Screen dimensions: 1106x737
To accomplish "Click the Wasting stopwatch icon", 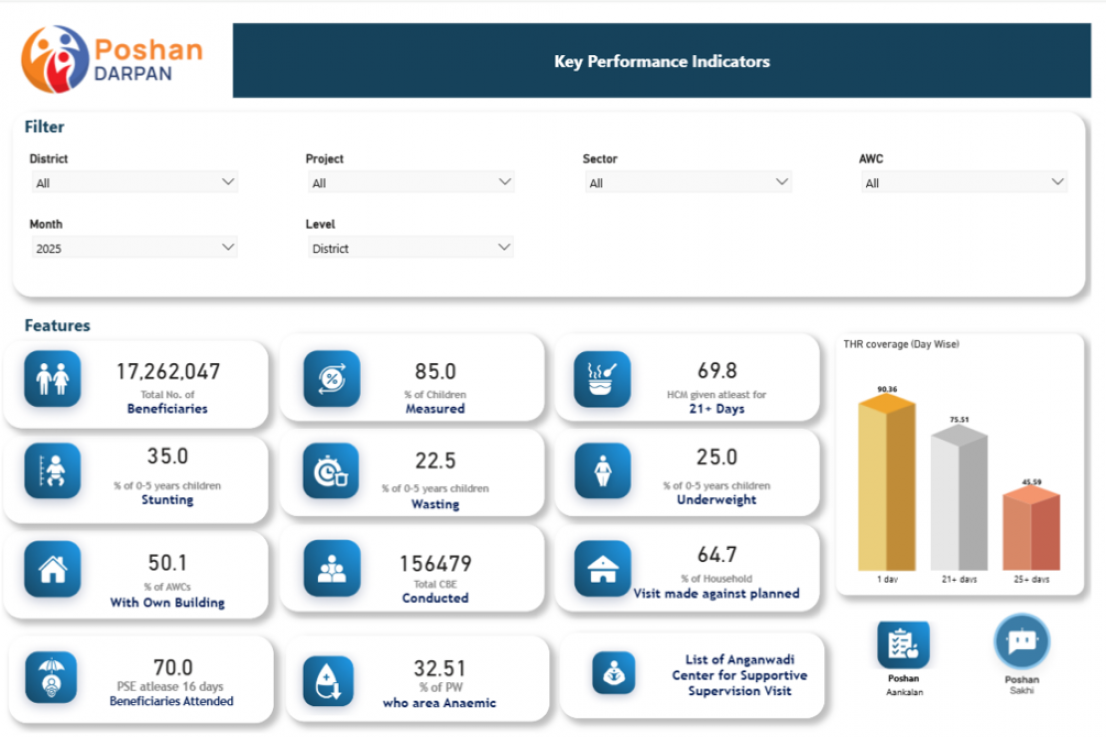I will pos(331,471).
